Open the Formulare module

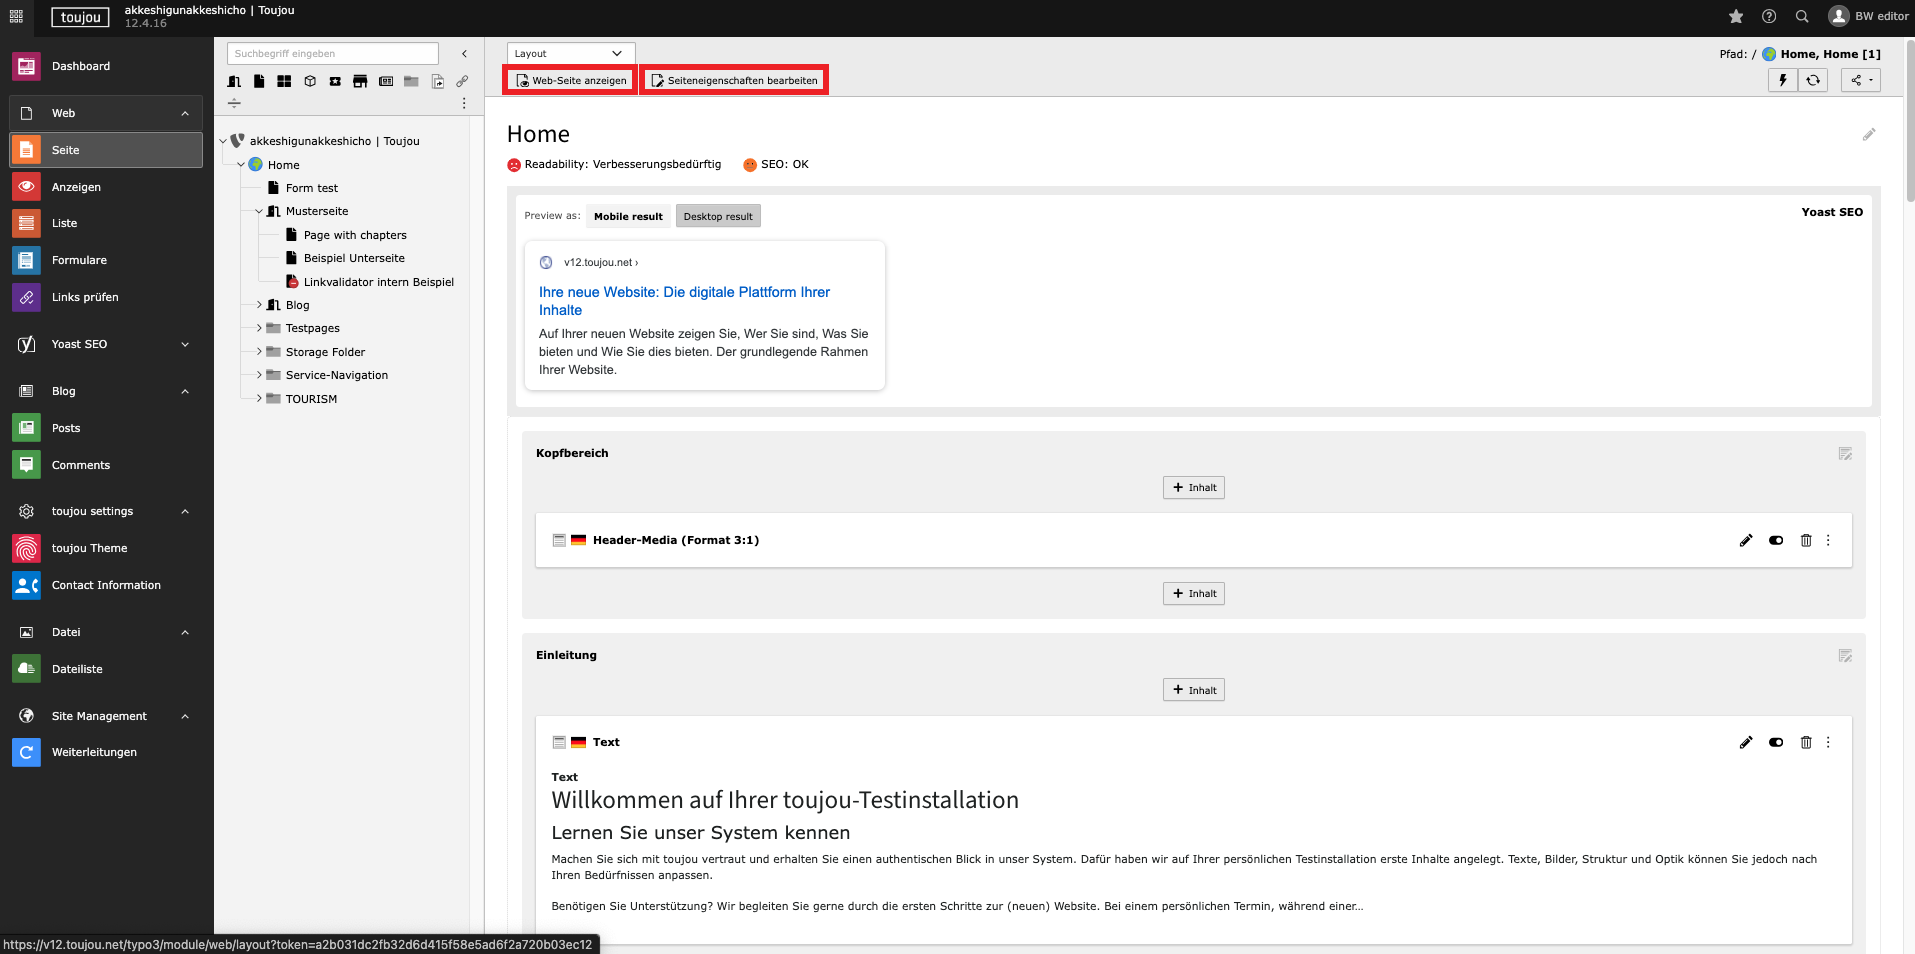[x=79, y=260]
